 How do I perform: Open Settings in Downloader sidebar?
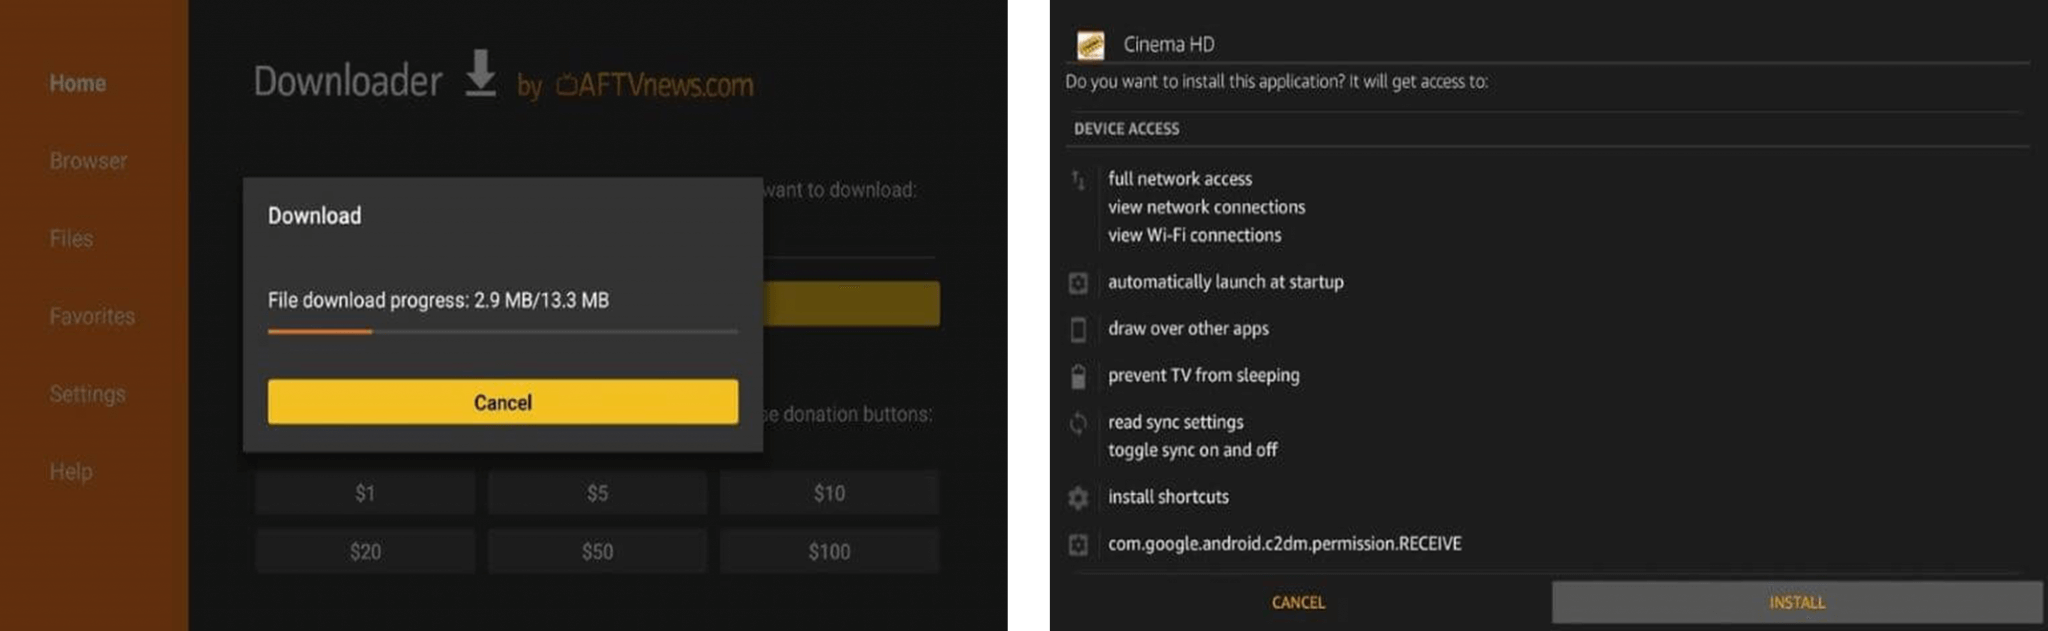coord(88,394)
